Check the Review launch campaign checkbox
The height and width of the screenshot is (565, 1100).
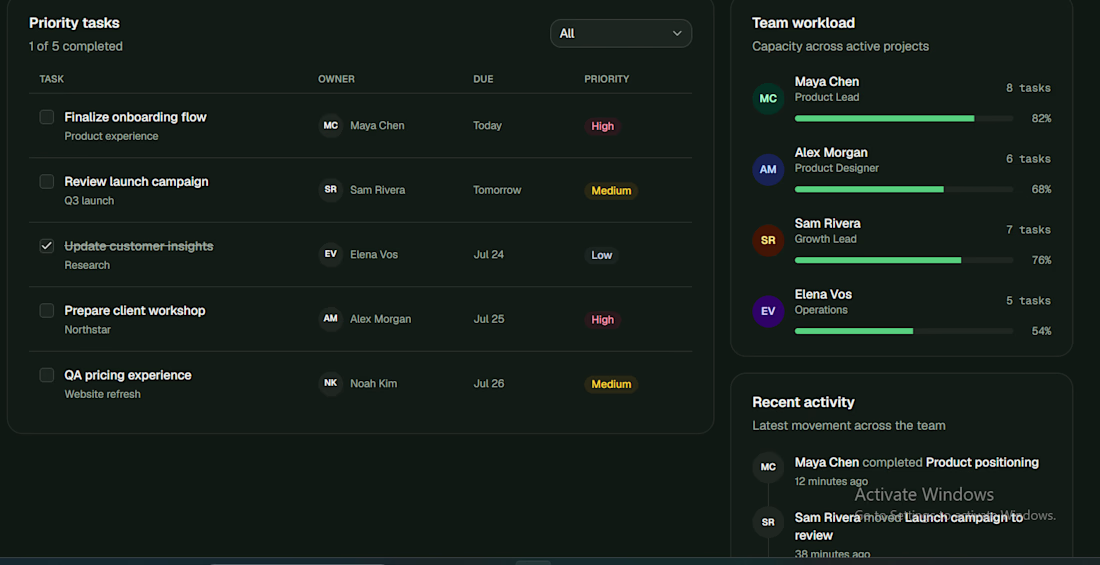46,182
